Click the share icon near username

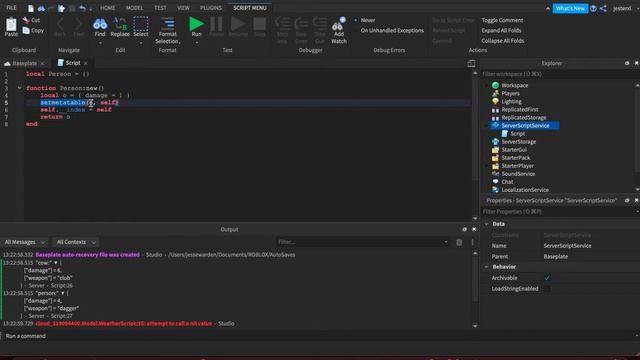(x=603, y=8)
